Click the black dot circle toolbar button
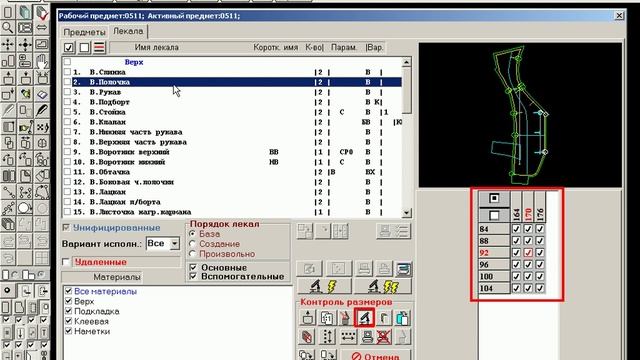The height and width of the screenshot is (360, 640). click(8, 291)
